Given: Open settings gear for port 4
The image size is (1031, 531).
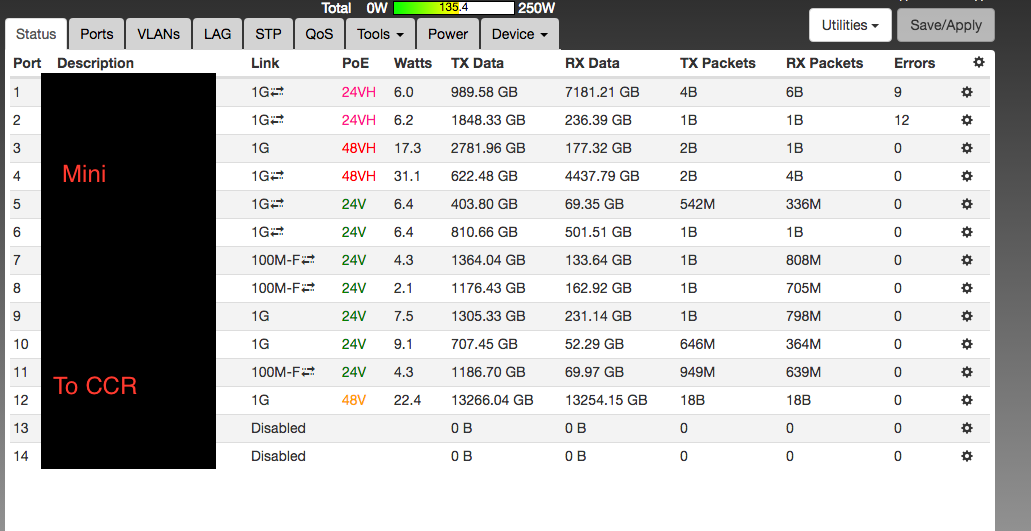Looking at the screenshot, I should point(967,176).
